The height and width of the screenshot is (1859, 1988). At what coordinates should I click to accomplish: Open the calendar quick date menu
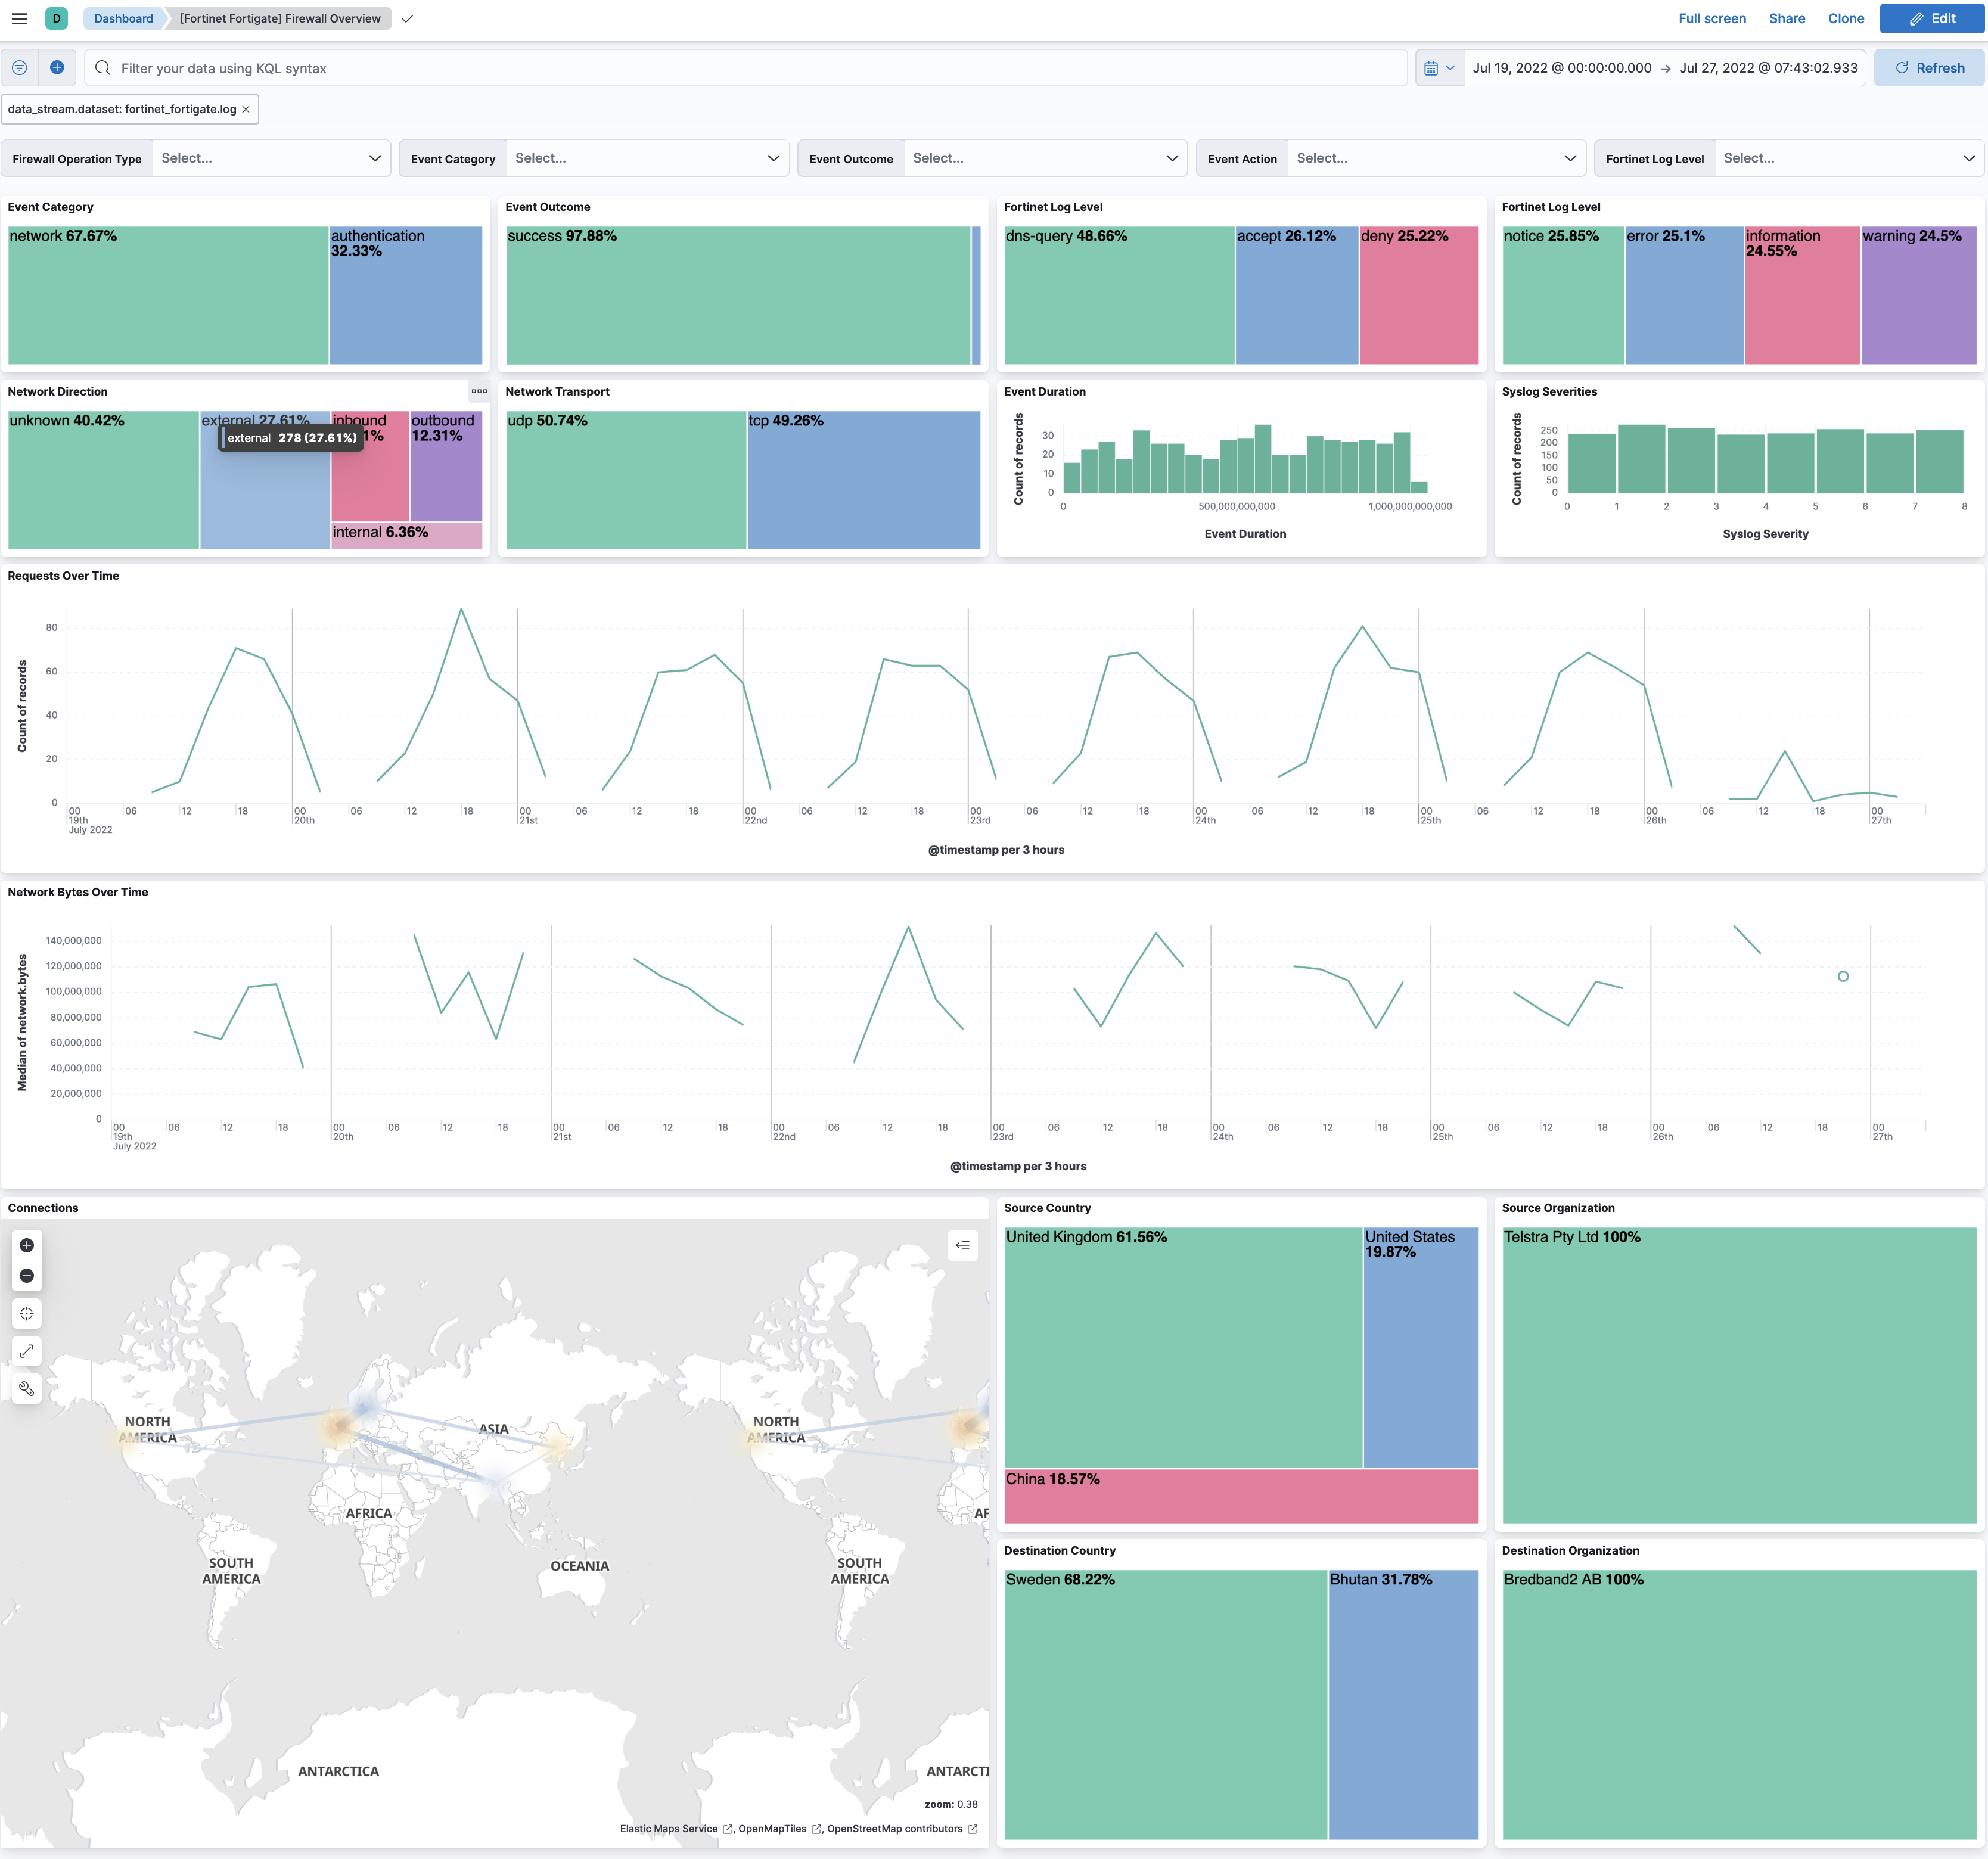coord(1438,68)
